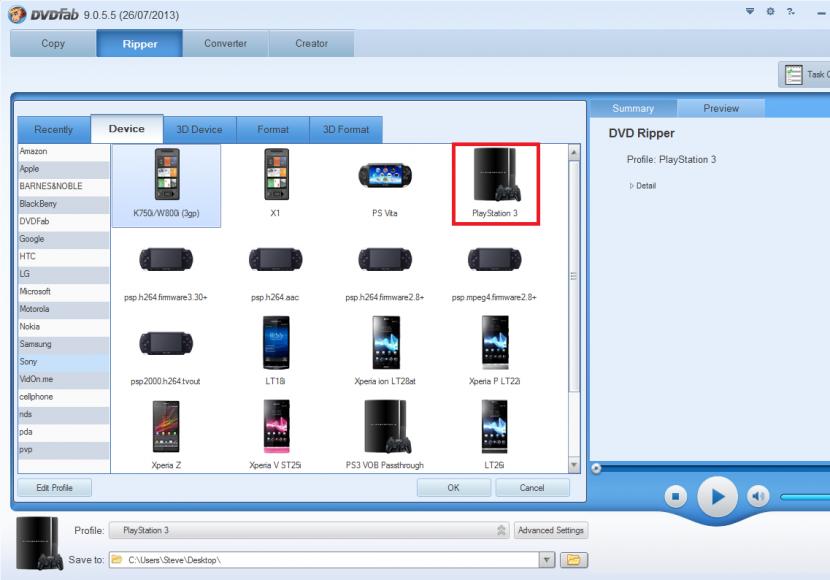Switch to the 3D Format tab

tap(346, 130)
